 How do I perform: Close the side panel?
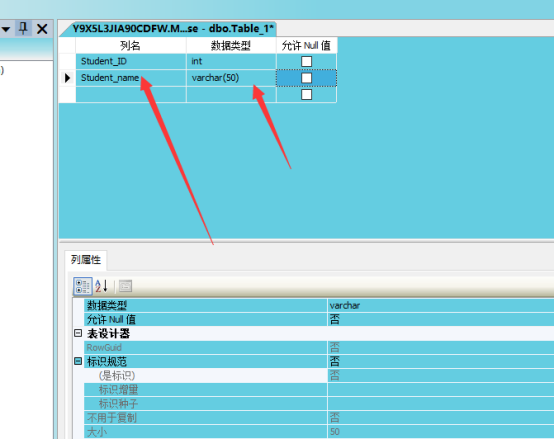tap(42, 29)
